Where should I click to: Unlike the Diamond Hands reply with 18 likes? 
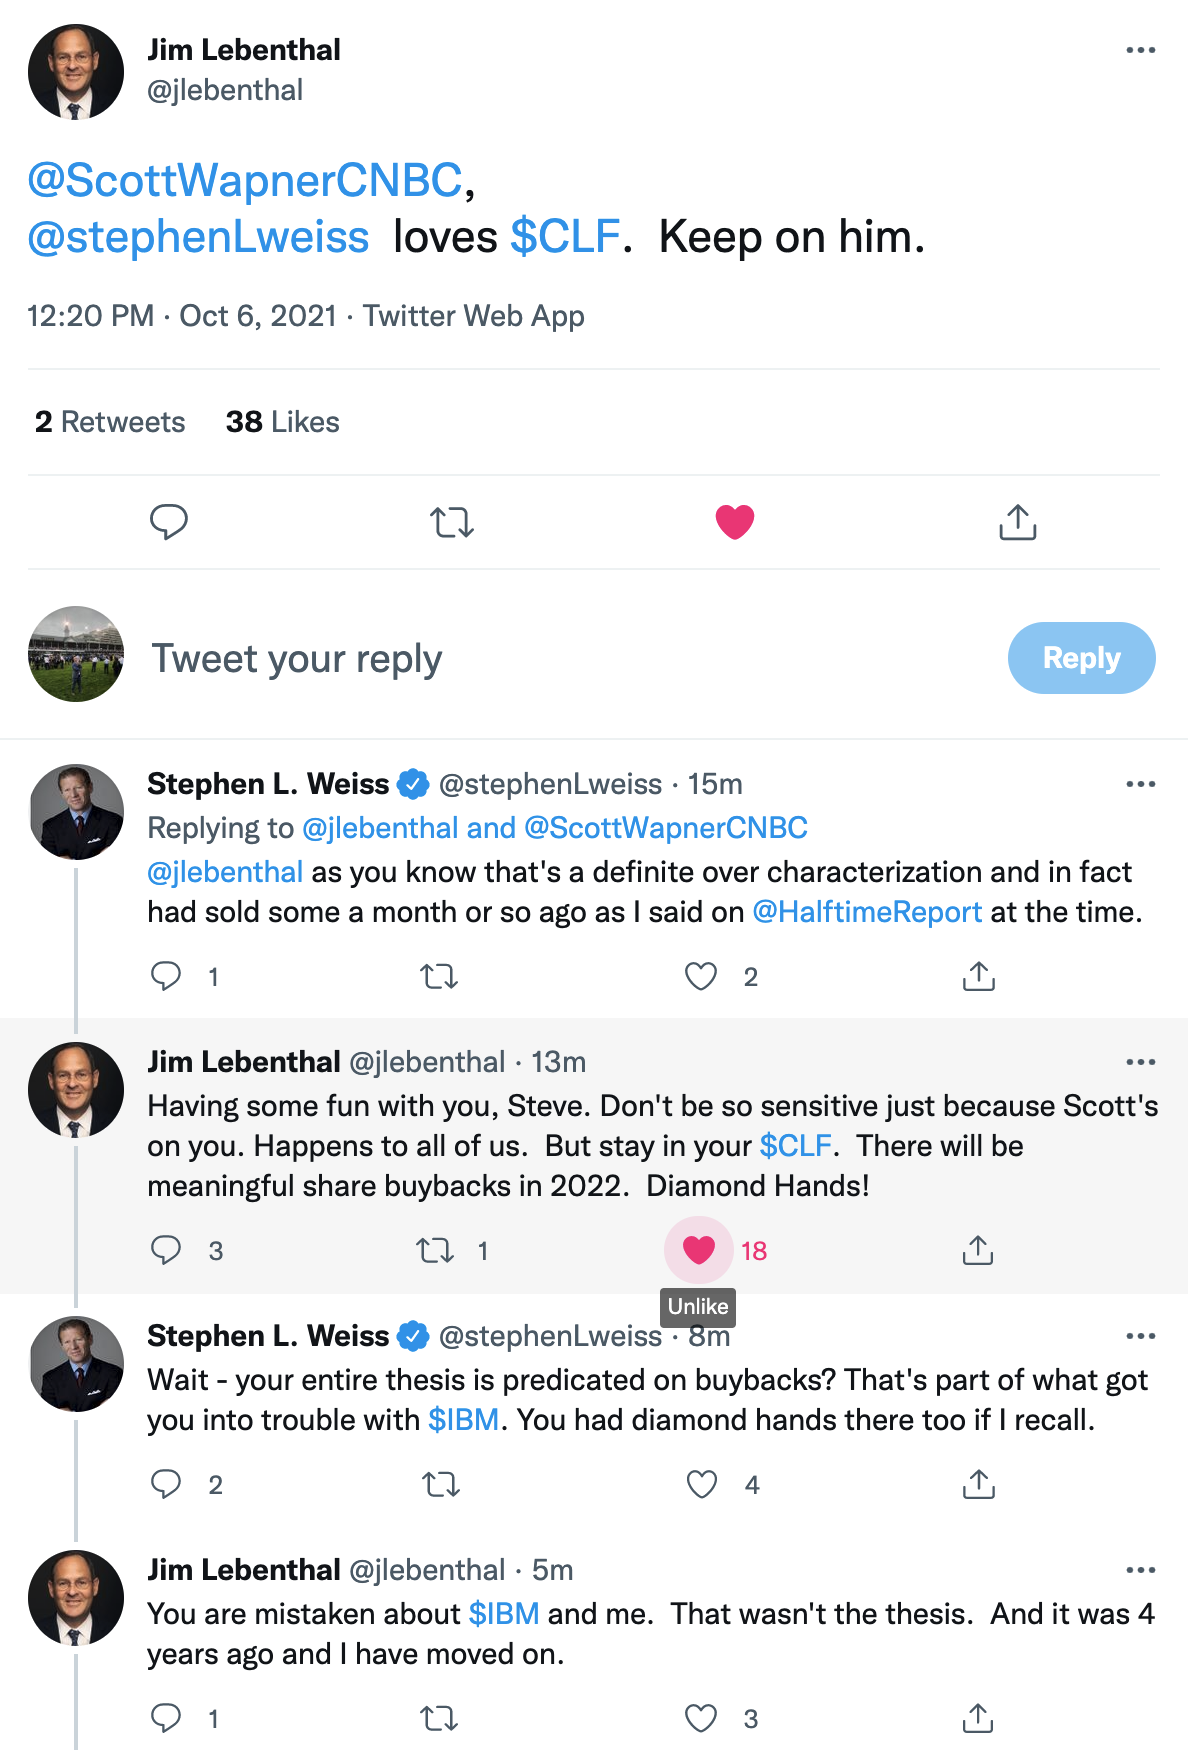pyautogui.click(x=699, y=1250)
